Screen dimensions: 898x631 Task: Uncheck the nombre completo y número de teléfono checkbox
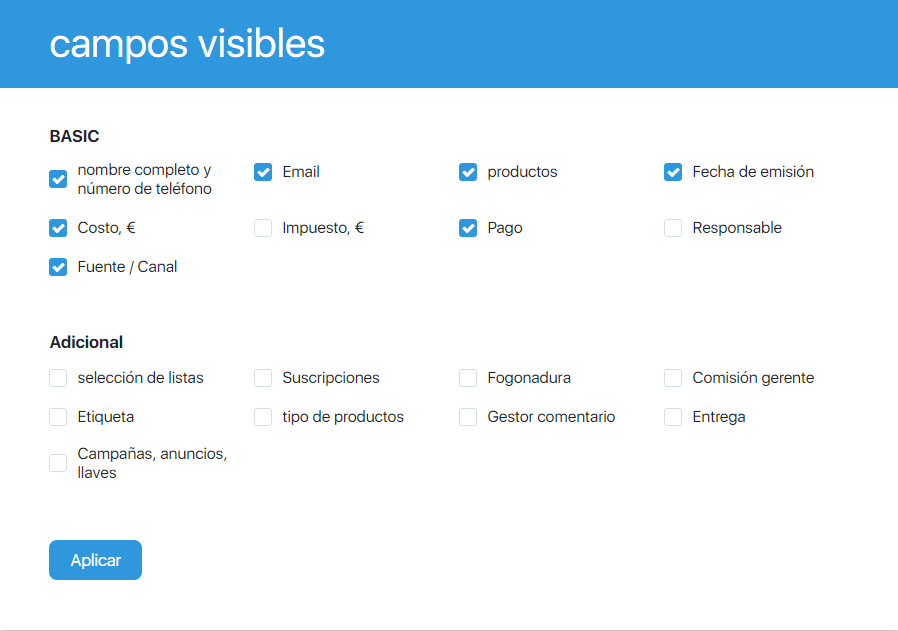coord(58,180)
